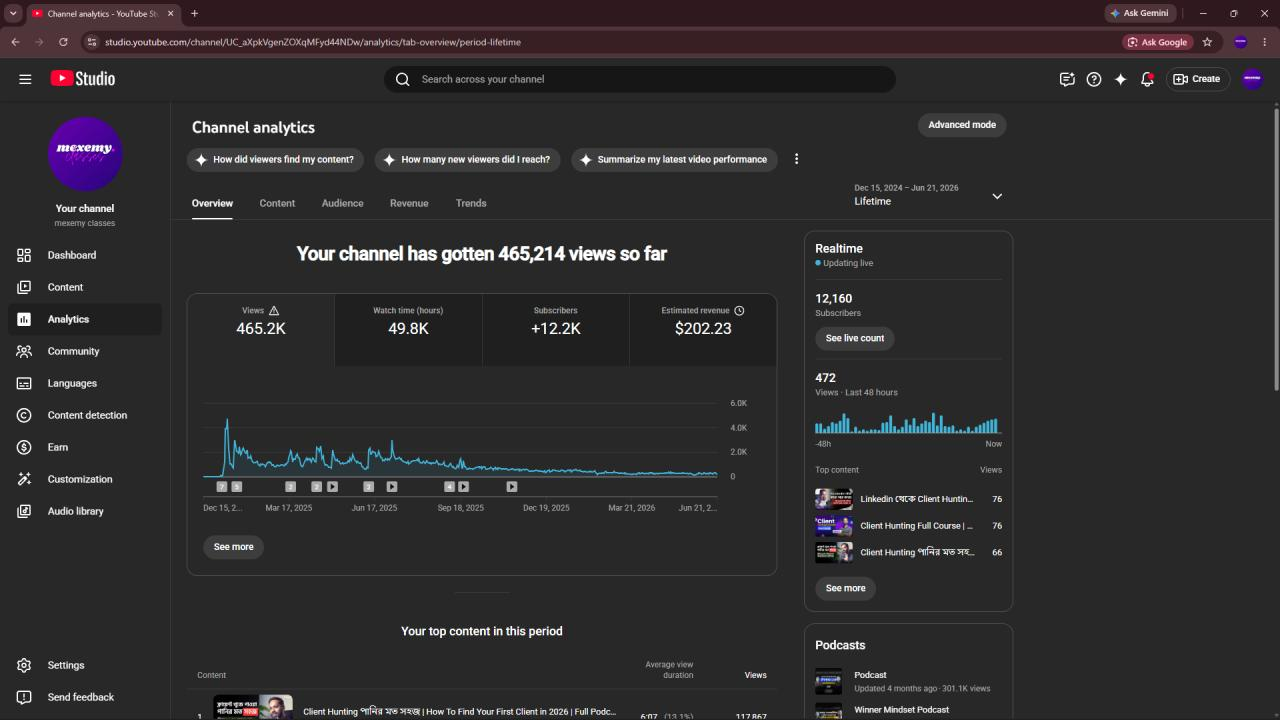Open the account avatar in Studio header
This screenshot has width=1280, height=720.
(1252, 79)
